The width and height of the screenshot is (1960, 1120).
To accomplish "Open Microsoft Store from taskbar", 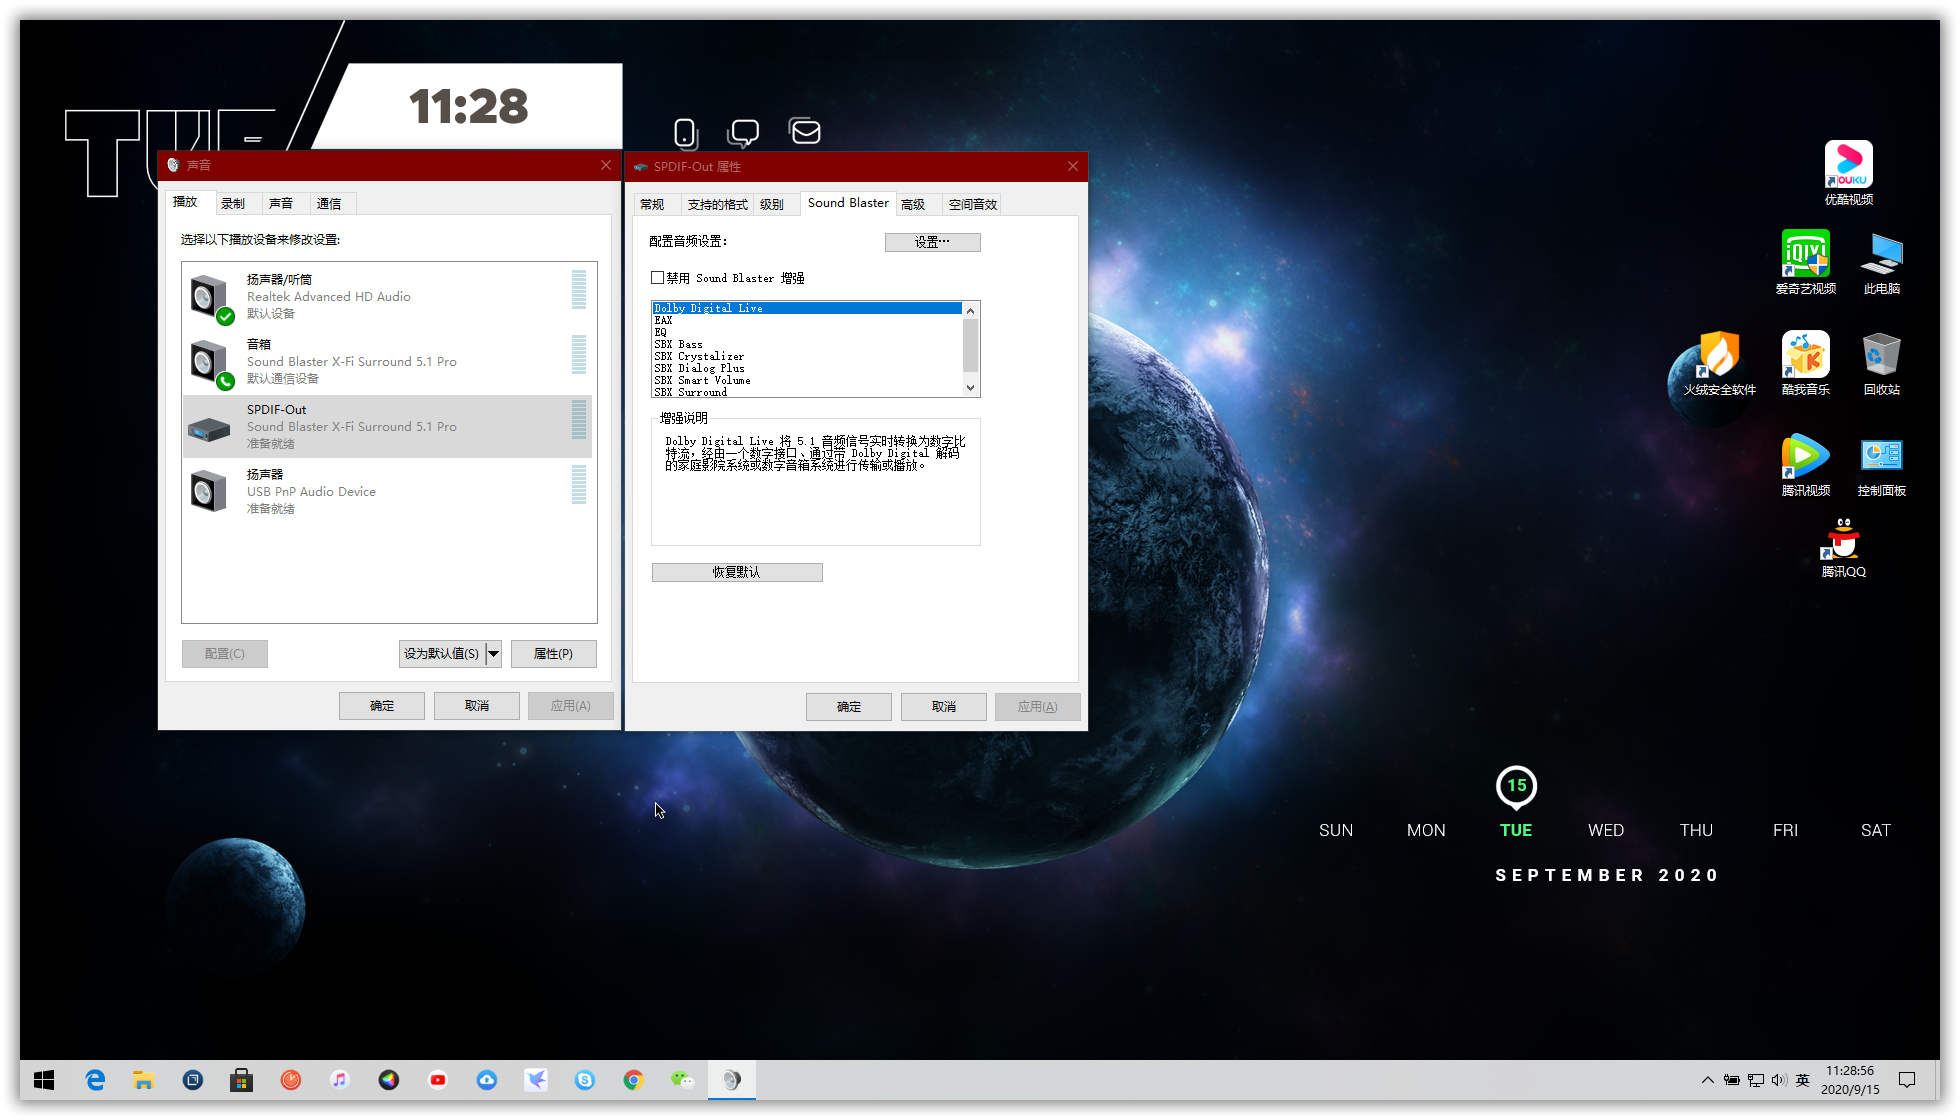I will [242, 1080].
